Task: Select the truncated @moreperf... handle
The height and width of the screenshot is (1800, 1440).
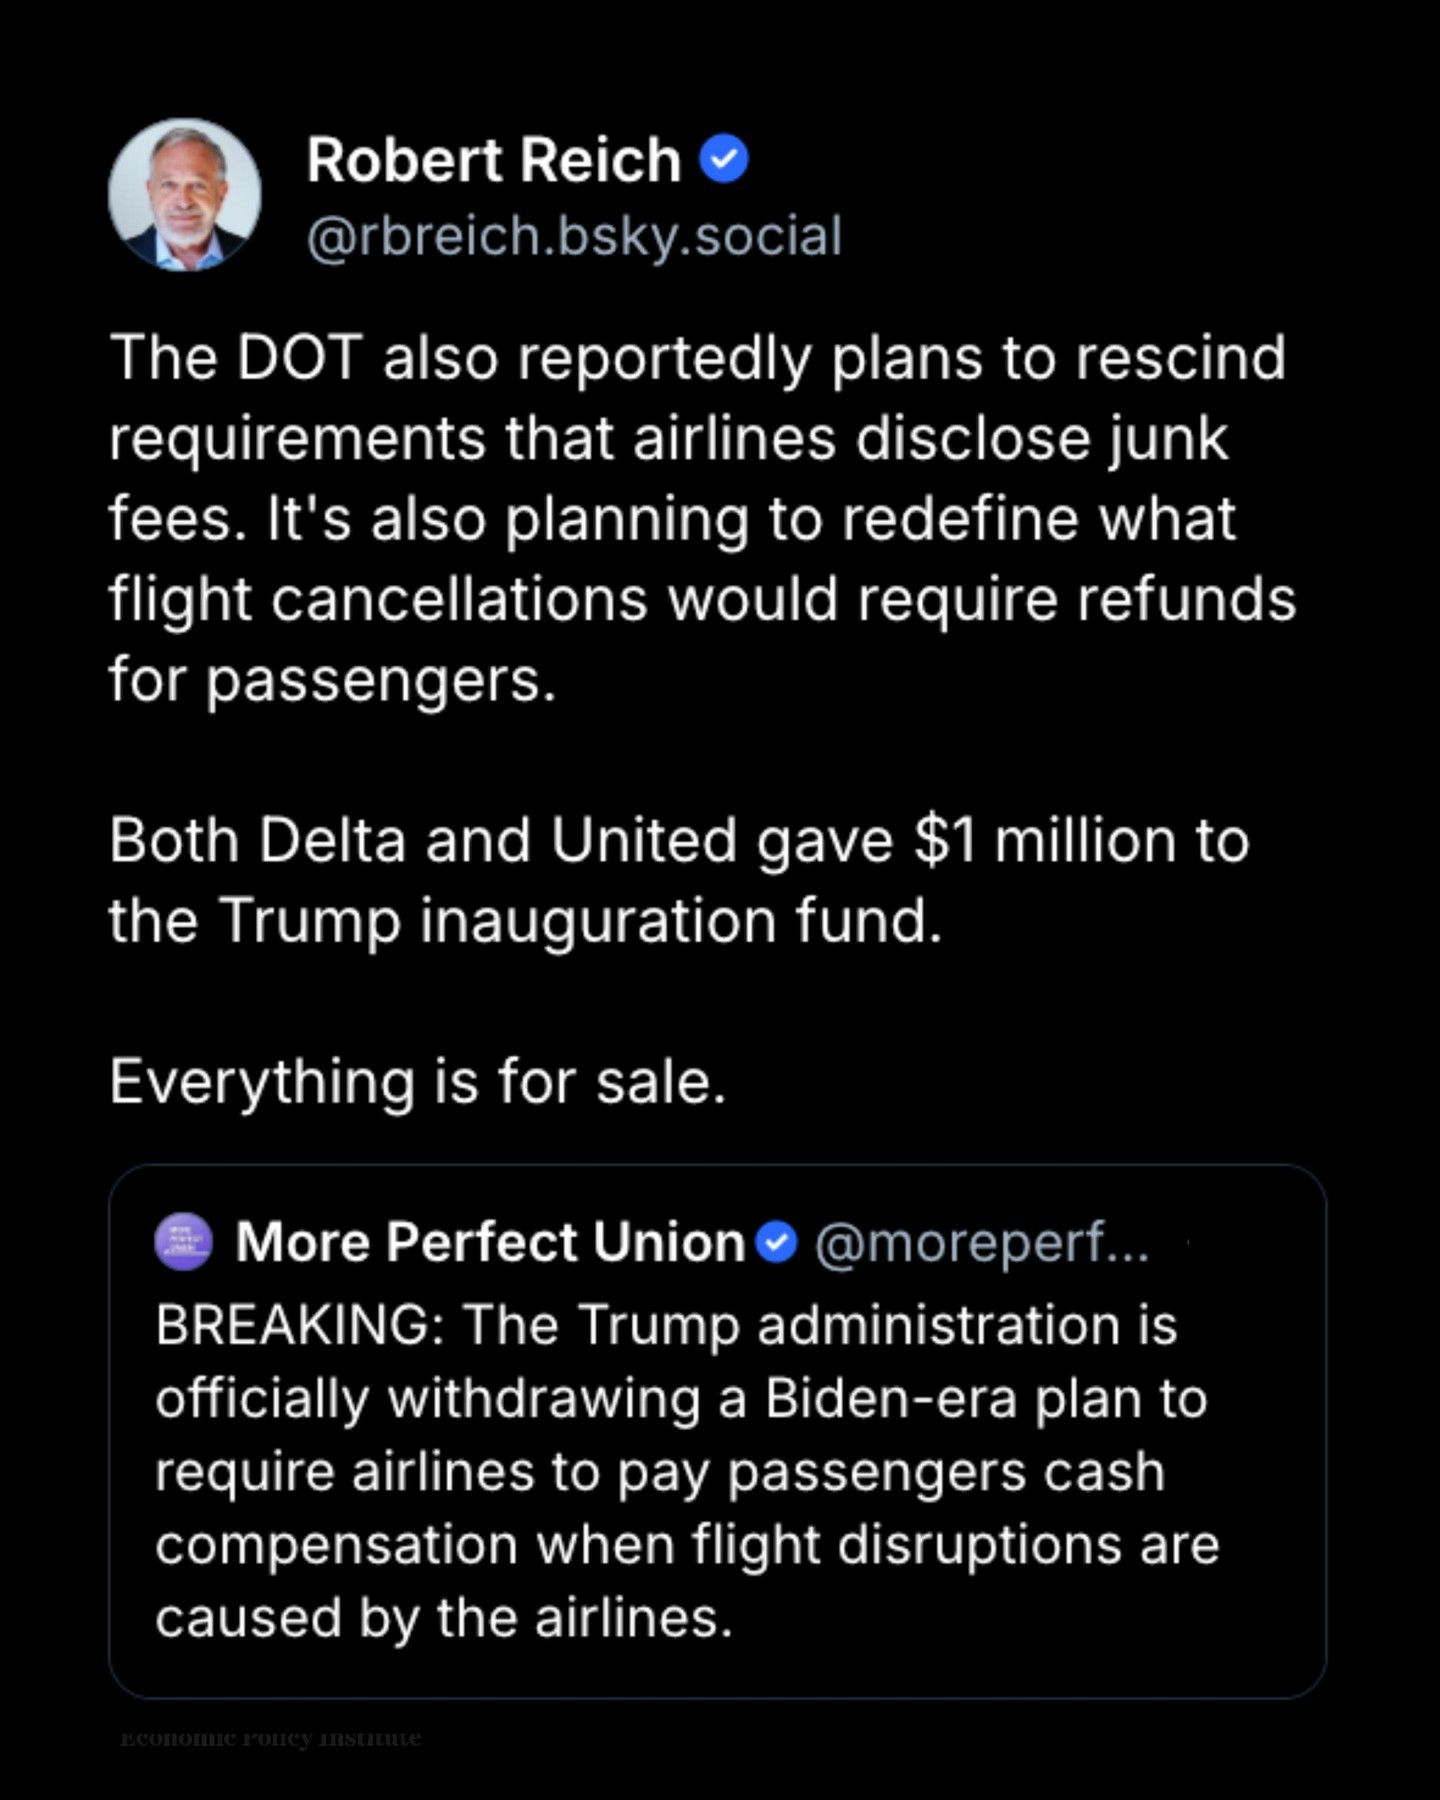Action: click(x=982, y=1242)
